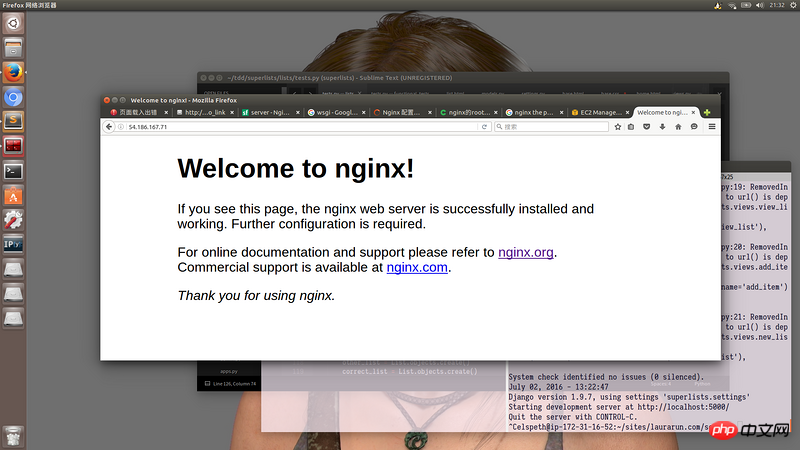Image resolution: width=800 pixels, height=450 pixels.
Task: Open the bookmarks list icon in Firefox
Action: click(631, 127)
